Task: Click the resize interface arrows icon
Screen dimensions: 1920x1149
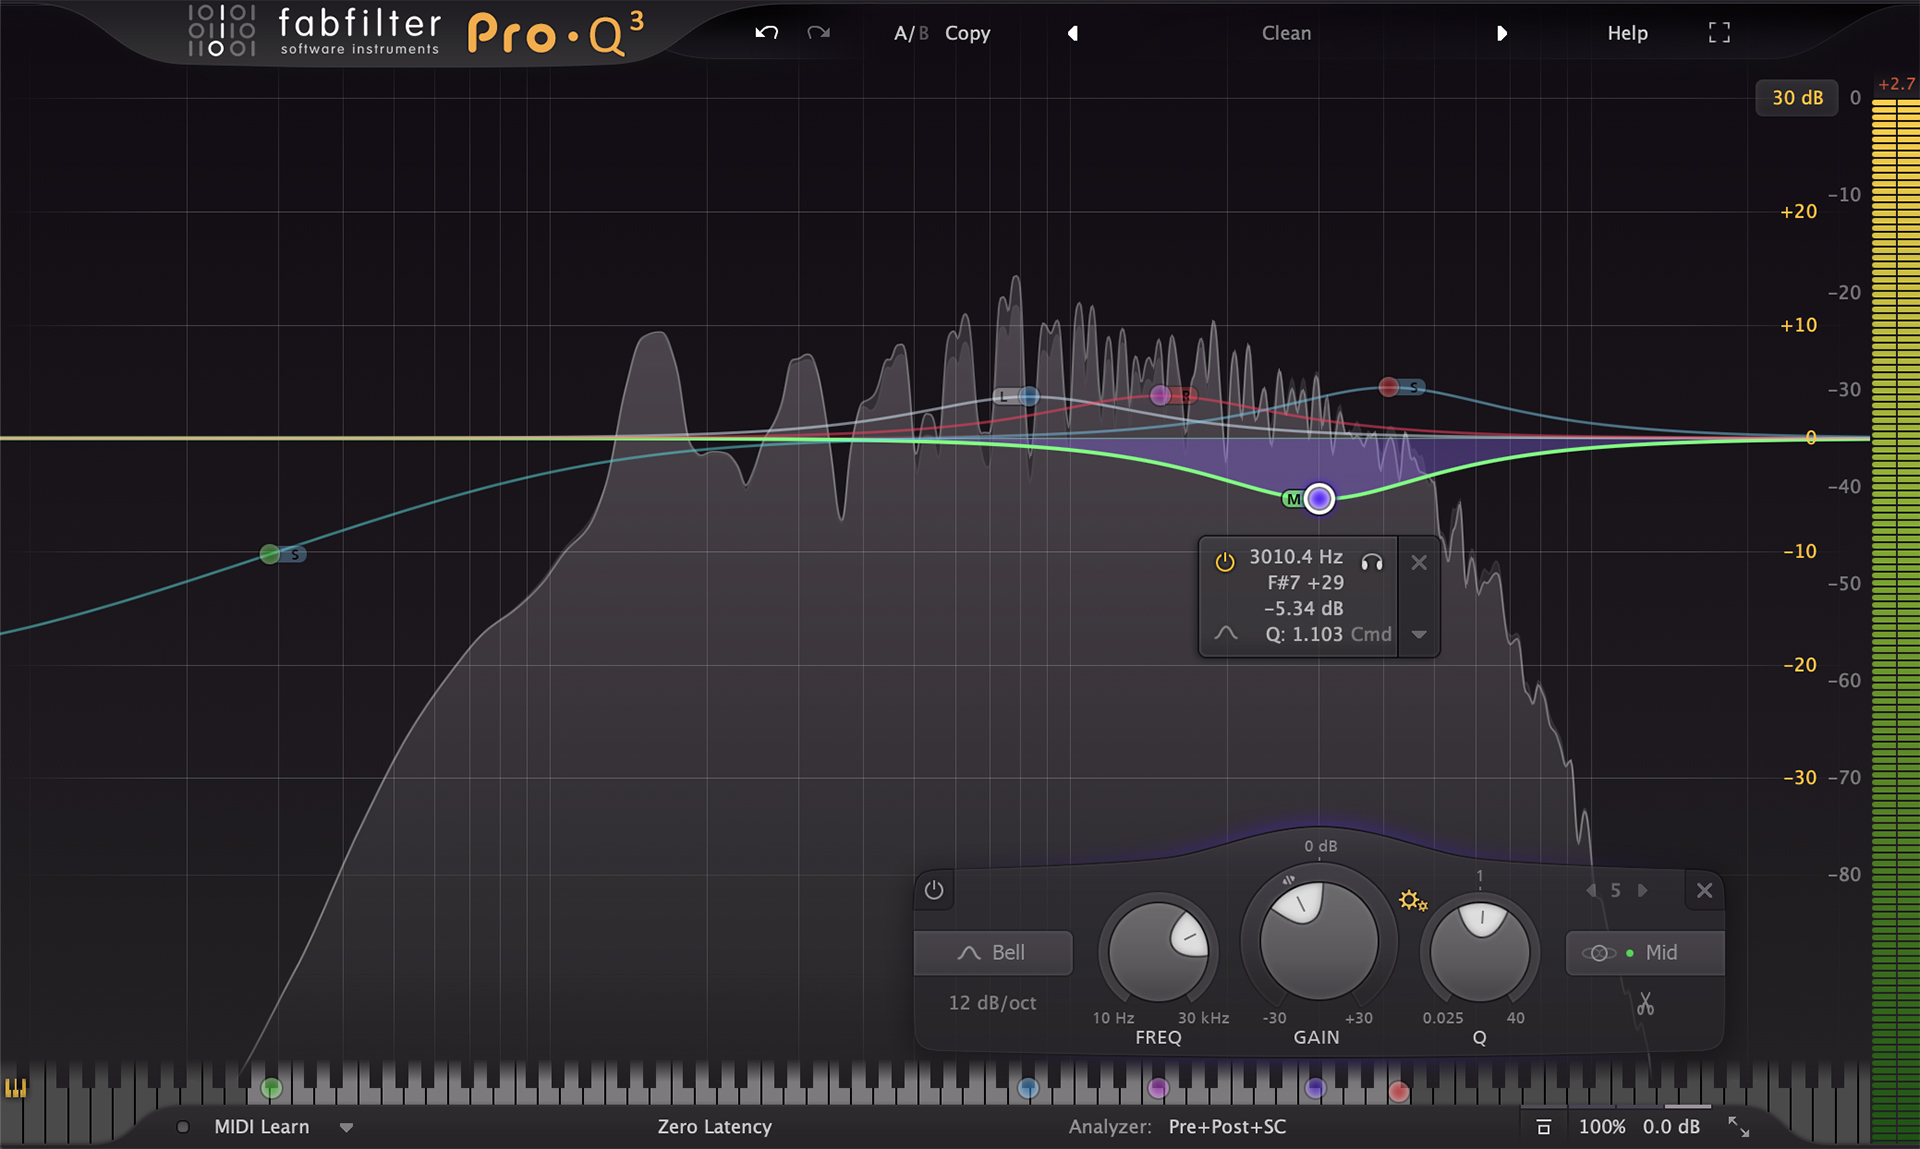Action: 1739,1127
